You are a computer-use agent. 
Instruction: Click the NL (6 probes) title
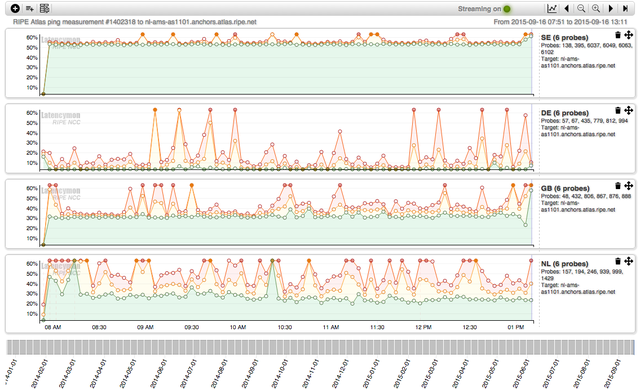pos(564,264)
